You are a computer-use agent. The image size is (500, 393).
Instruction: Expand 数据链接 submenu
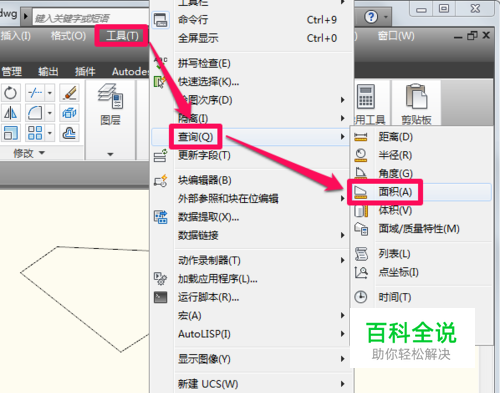click(x=252, y=235)
